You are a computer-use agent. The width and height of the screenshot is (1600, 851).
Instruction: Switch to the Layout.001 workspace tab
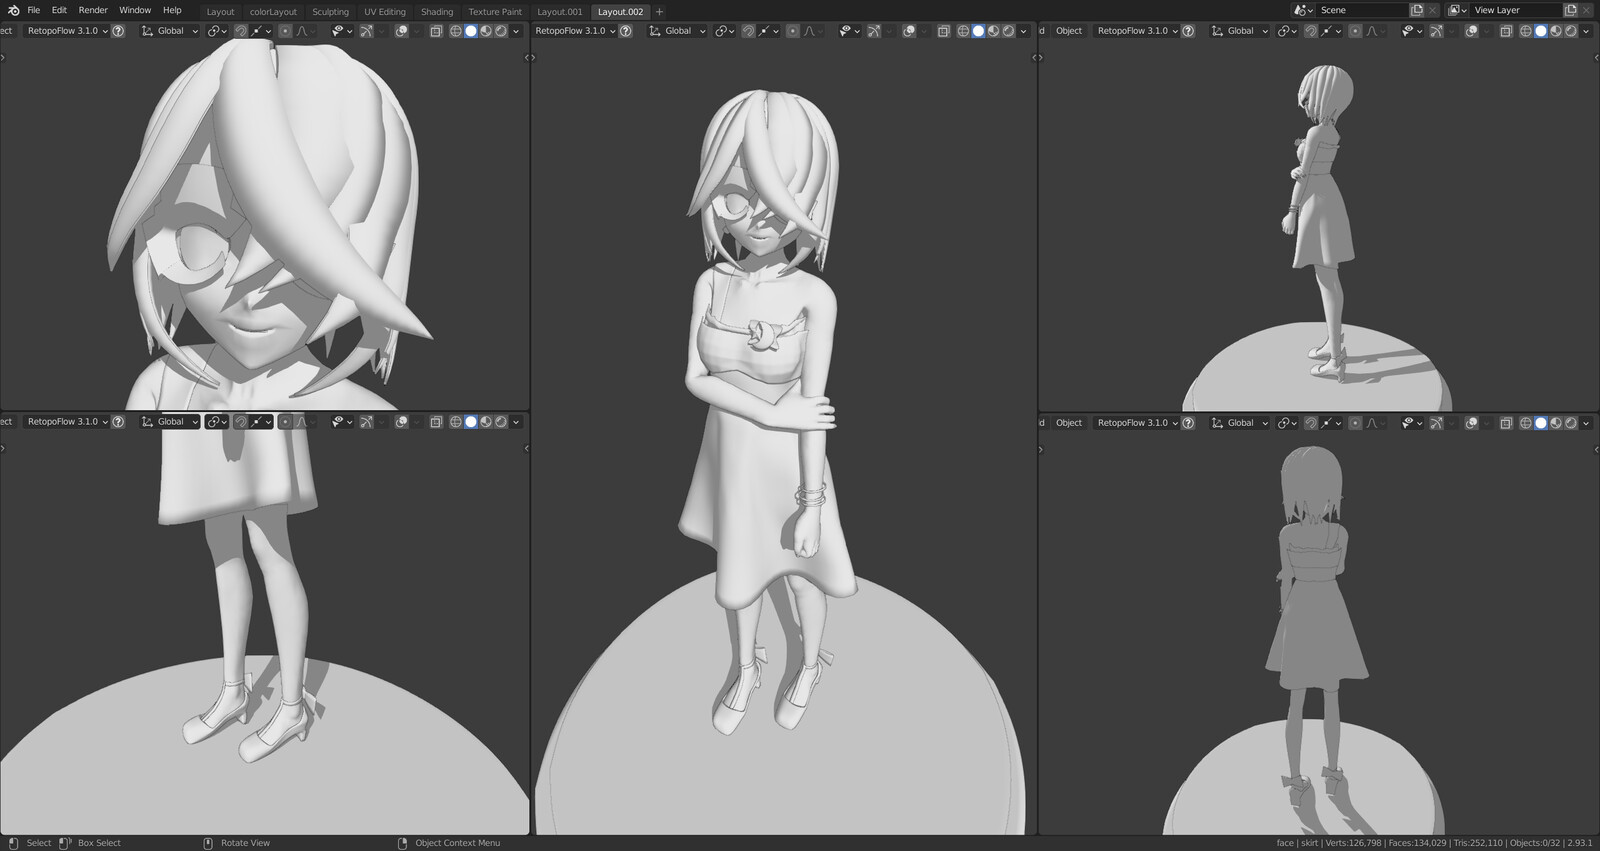point(559,12)
